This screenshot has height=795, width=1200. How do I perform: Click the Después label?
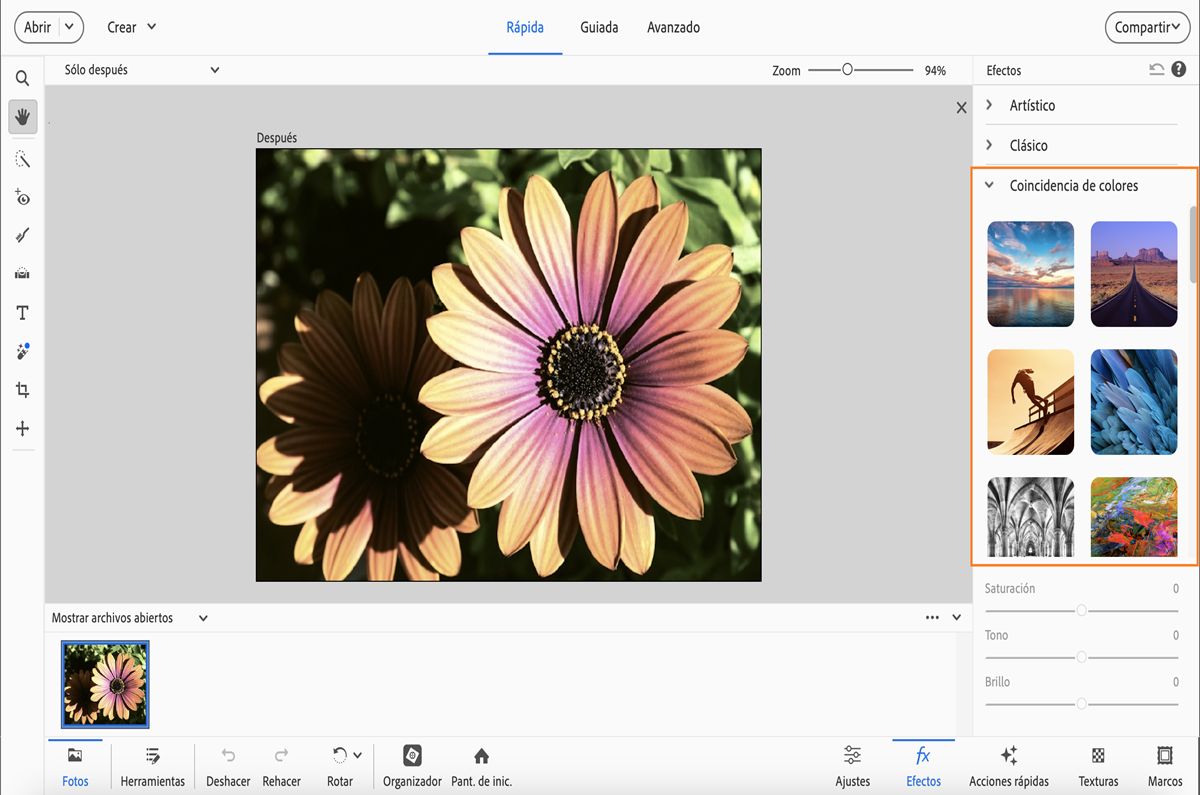pyautogui.click(x=277, y=138)
